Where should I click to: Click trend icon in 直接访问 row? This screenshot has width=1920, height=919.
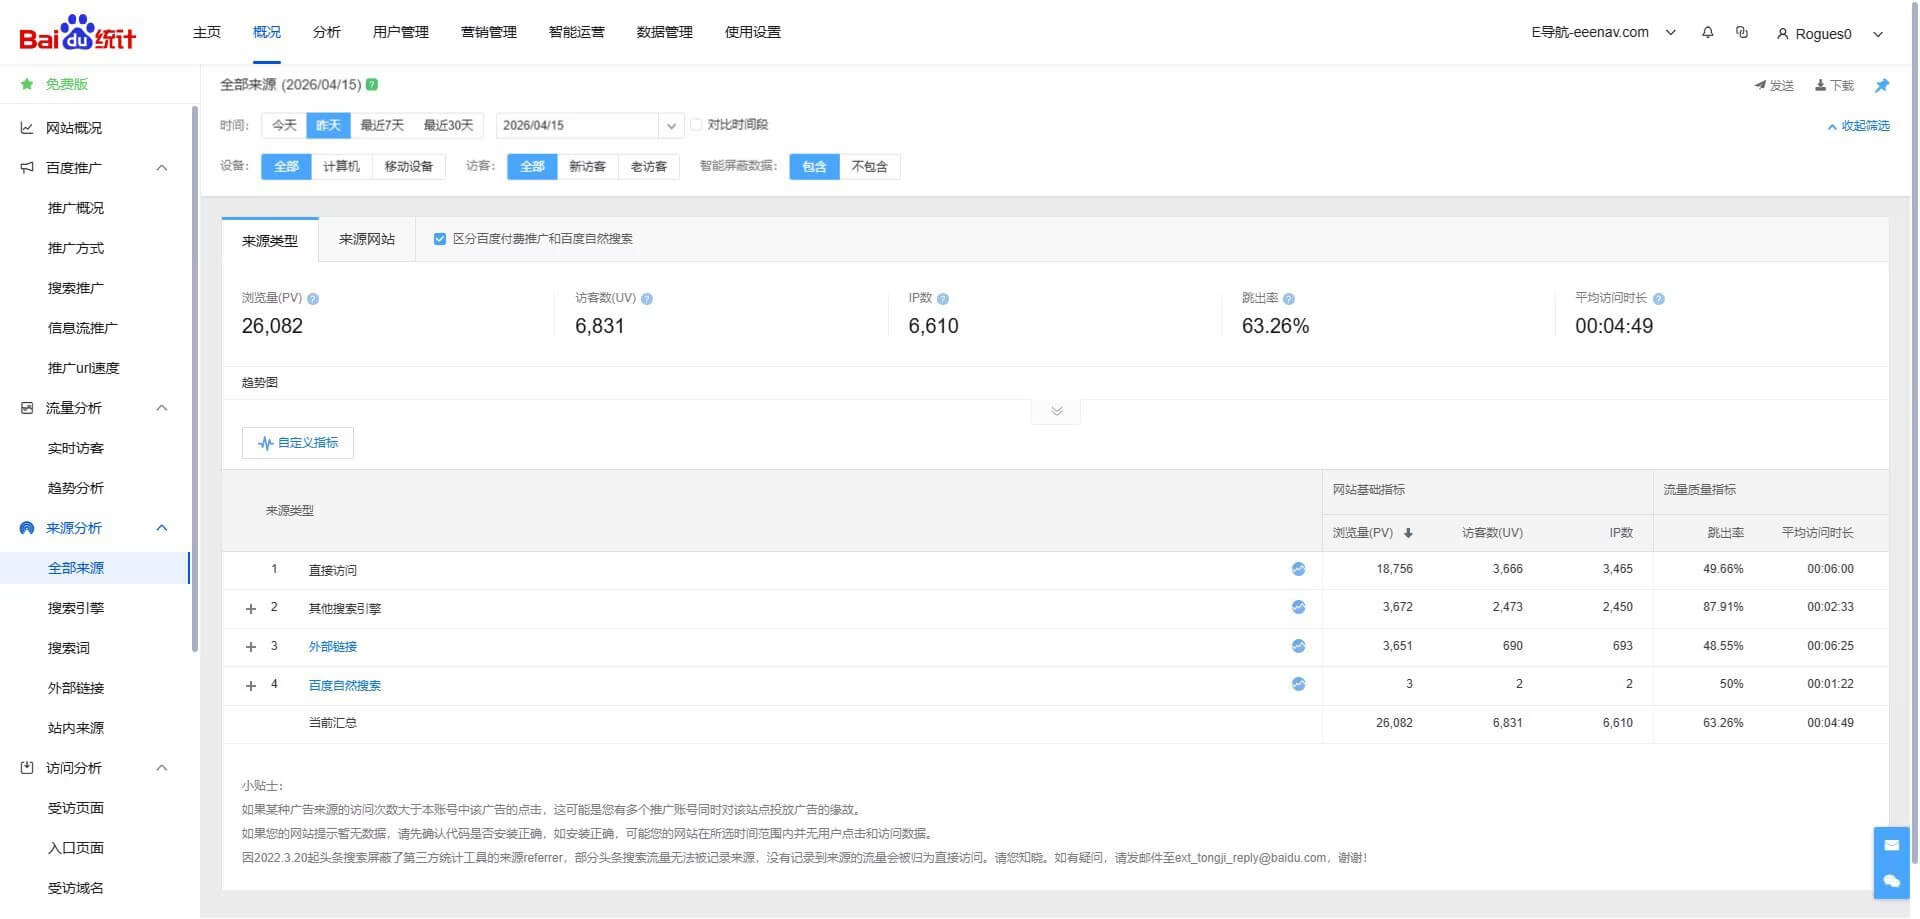click(1298, 569)
